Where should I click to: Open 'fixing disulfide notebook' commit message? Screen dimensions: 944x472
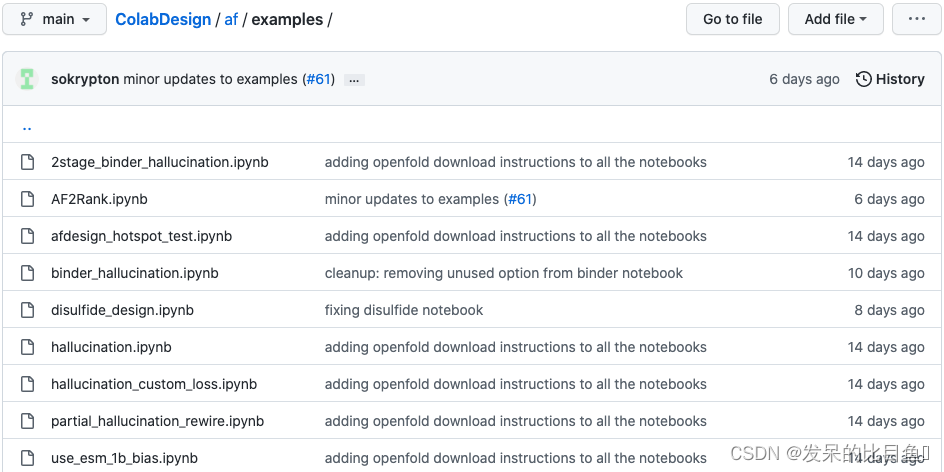[403, 310]
